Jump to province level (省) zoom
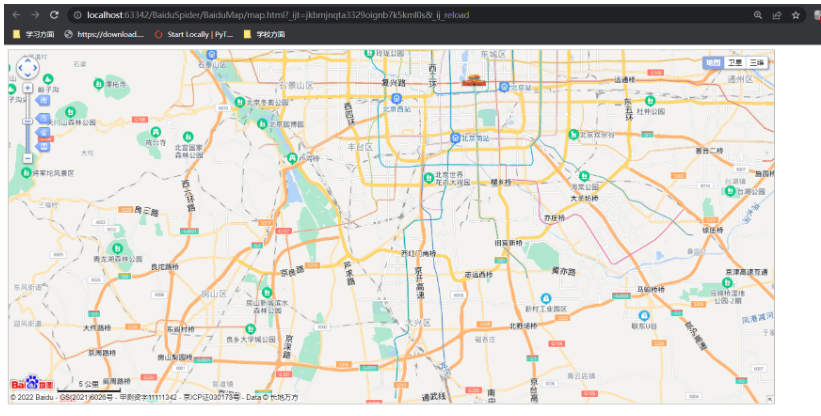 tap(44, 132)
